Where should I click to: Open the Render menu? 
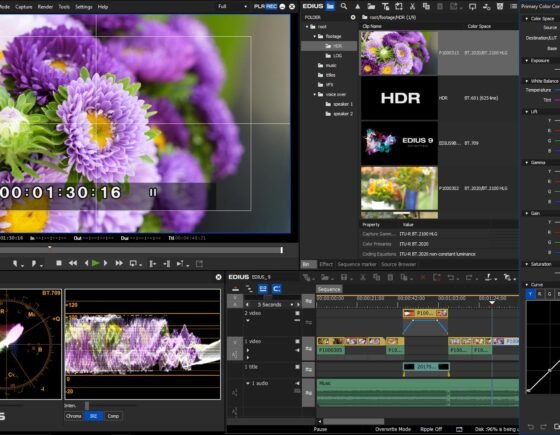[x=45, y=7]
